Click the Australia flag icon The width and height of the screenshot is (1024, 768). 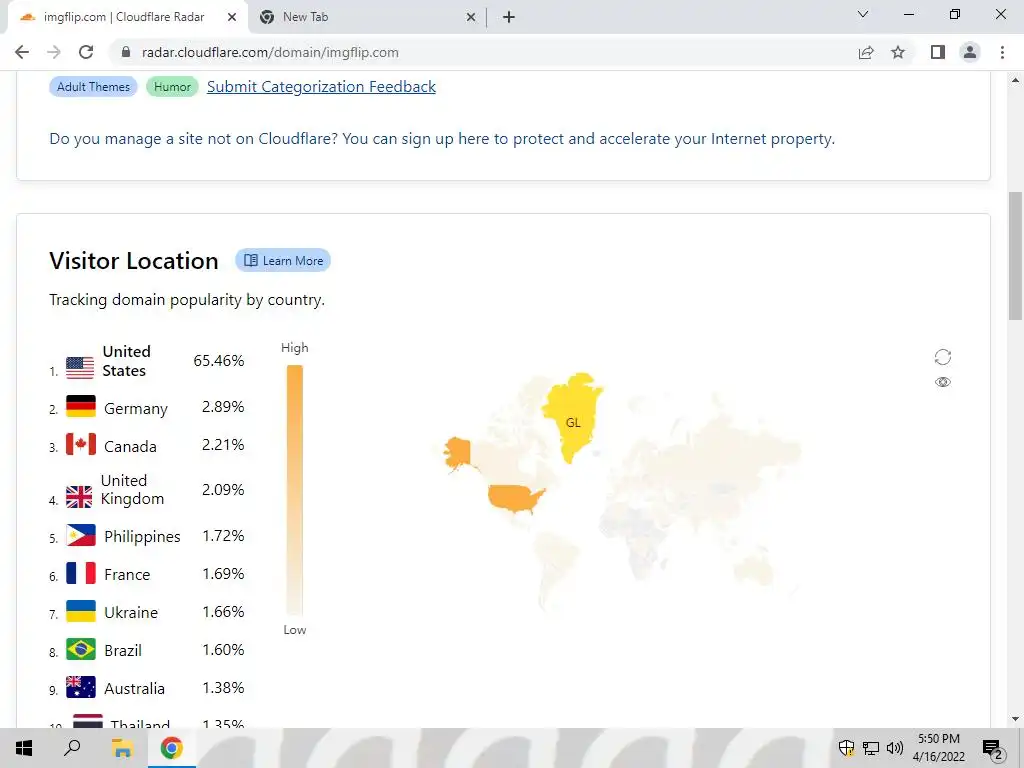pyautogui.click(x=80, y=687)
